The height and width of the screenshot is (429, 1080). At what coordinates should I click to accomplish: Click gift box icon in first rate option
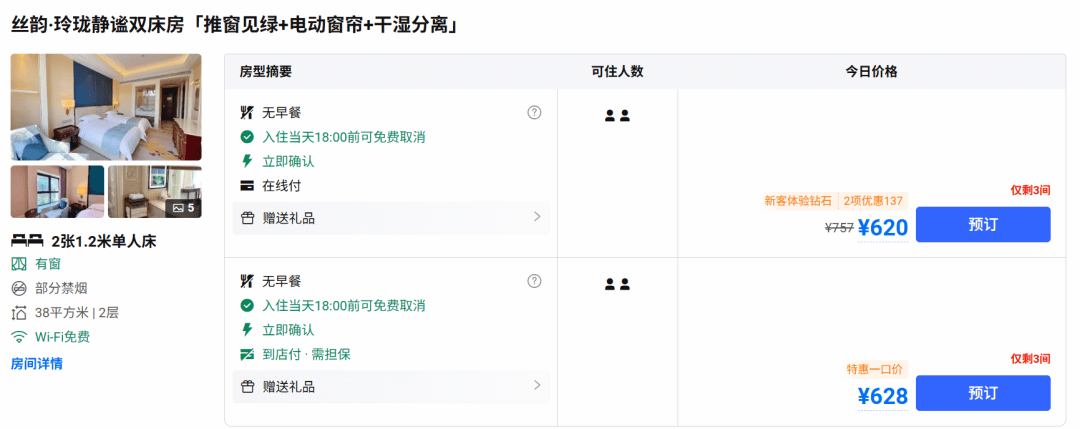pos(248,218)
